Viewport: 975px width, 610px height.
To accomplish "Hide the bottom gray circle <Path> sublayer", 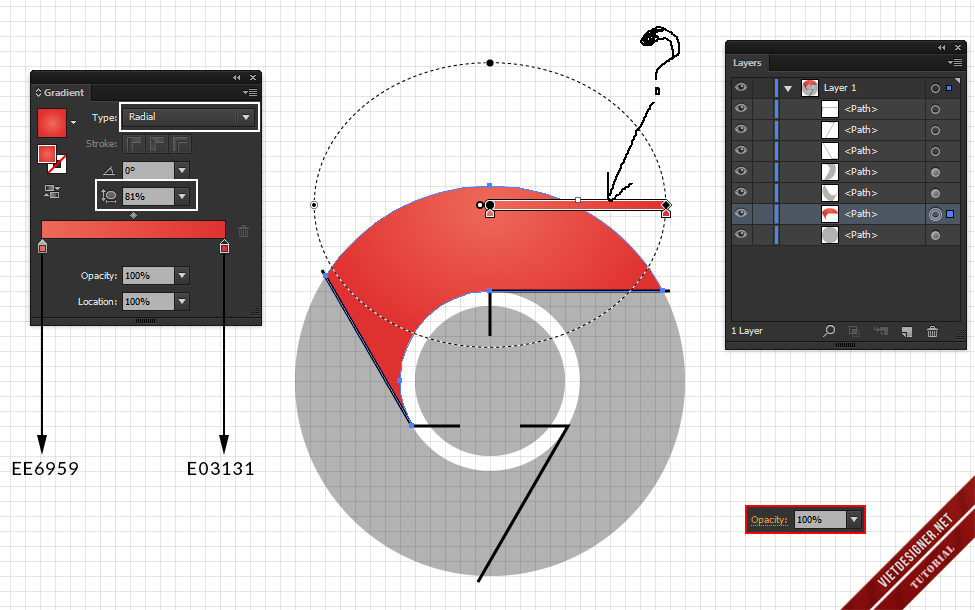I will click(741, 234).
